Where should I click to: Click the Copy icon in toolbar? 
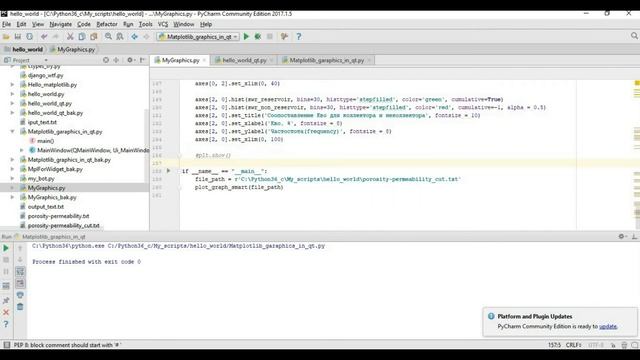pyautogui.click(x=82, y=37)
